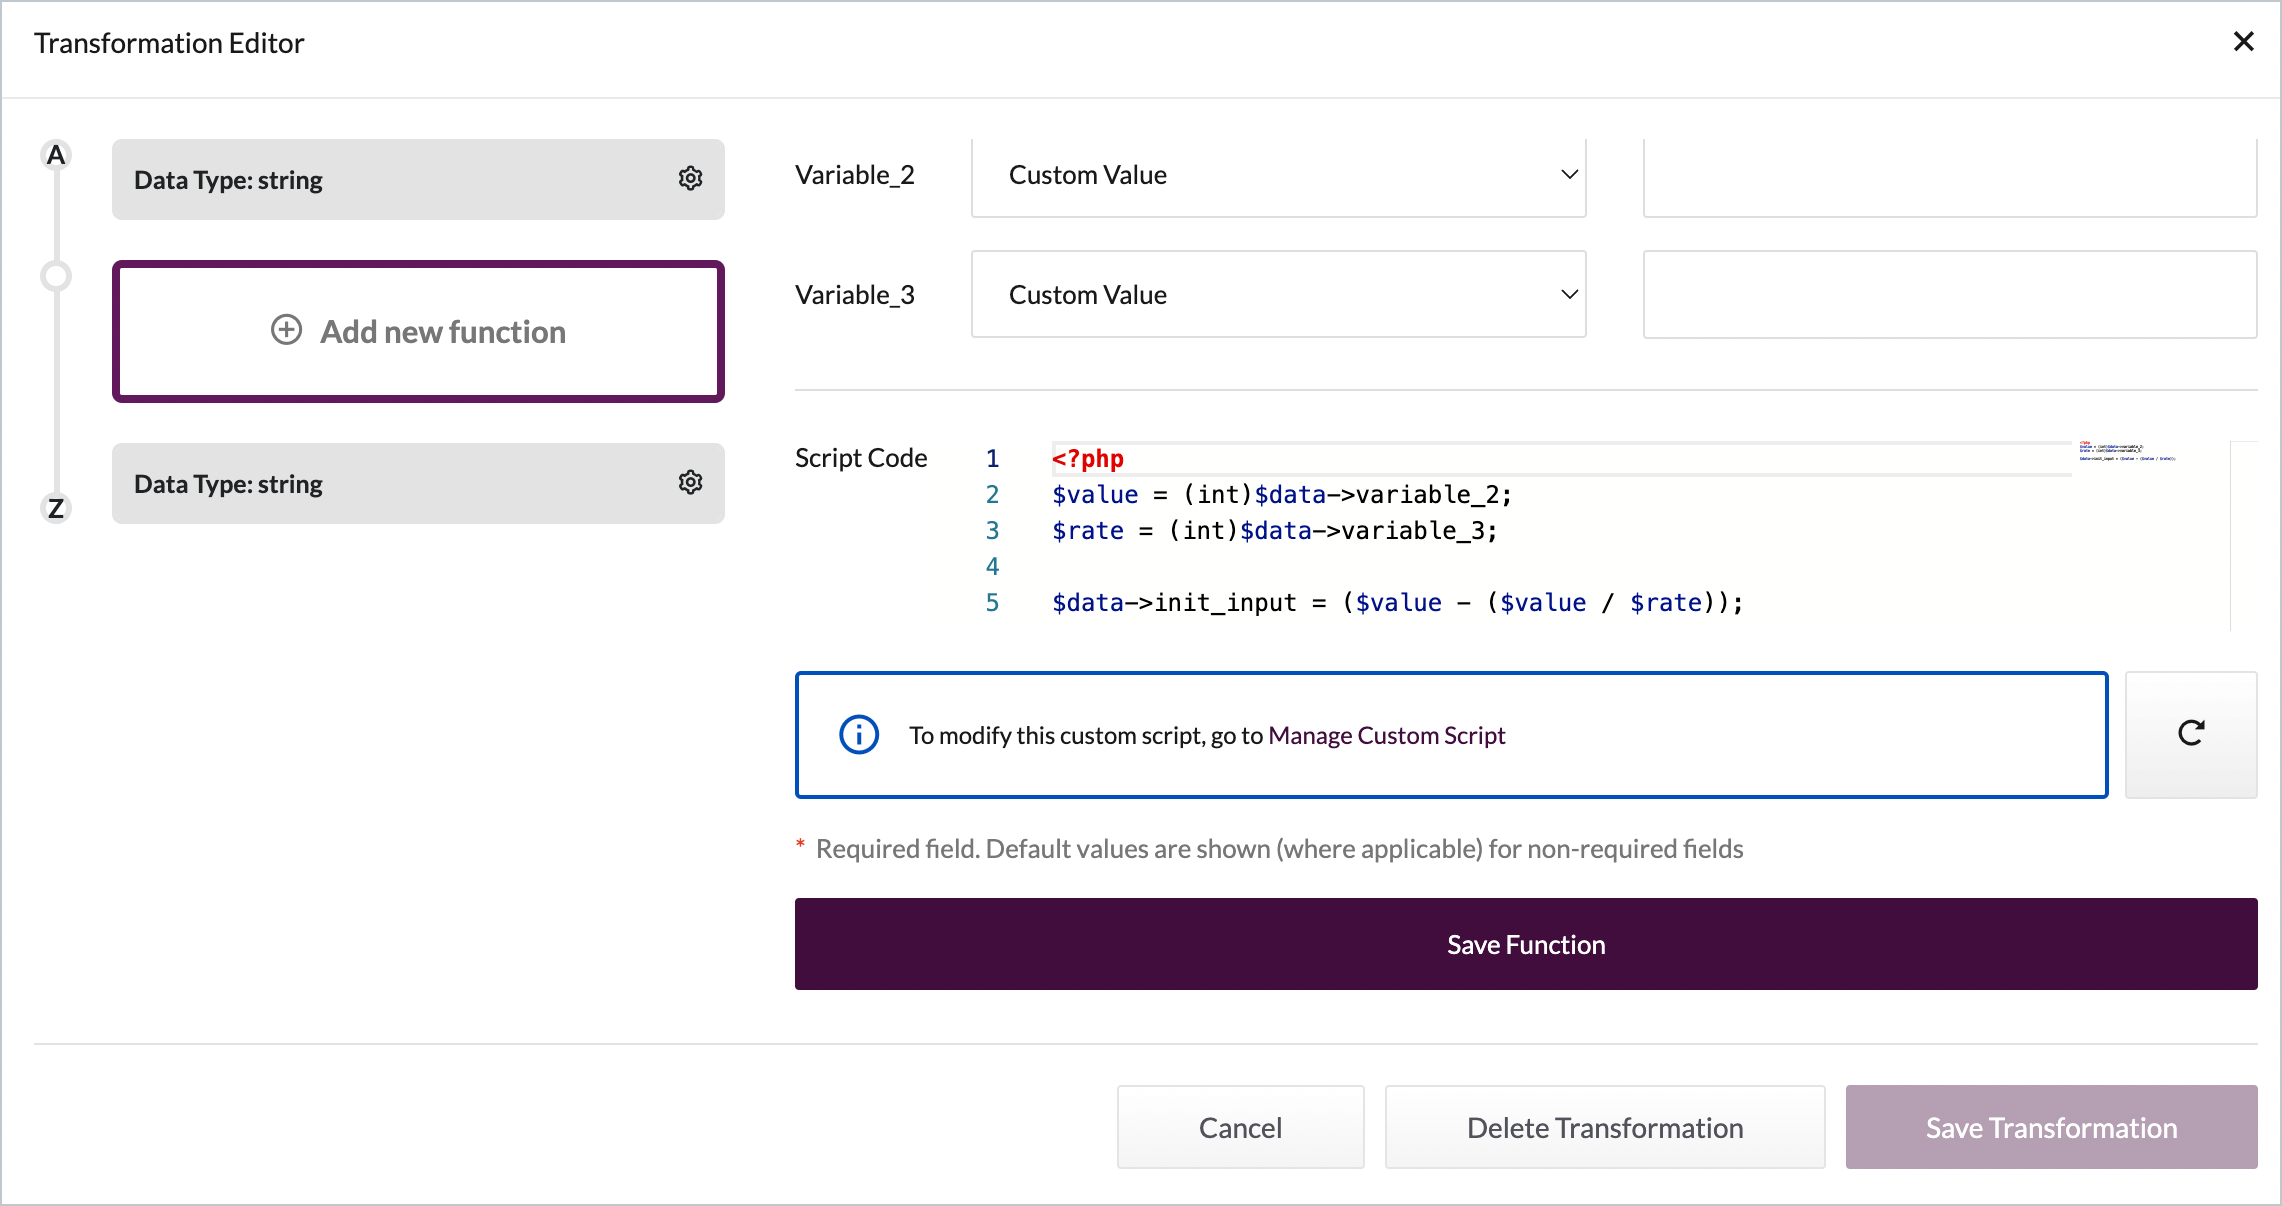Close the Transformation Editor dialog
Viewport: 2282px width, 1206px height.
pos(2243,42)
